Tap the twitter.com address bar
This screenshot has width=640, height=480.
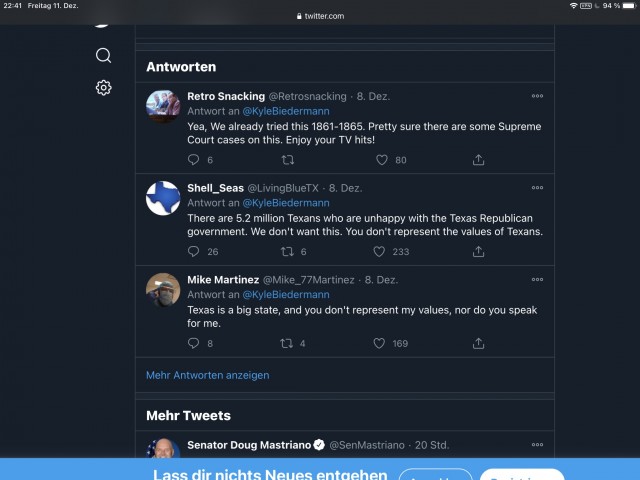(x=320, y=16)
